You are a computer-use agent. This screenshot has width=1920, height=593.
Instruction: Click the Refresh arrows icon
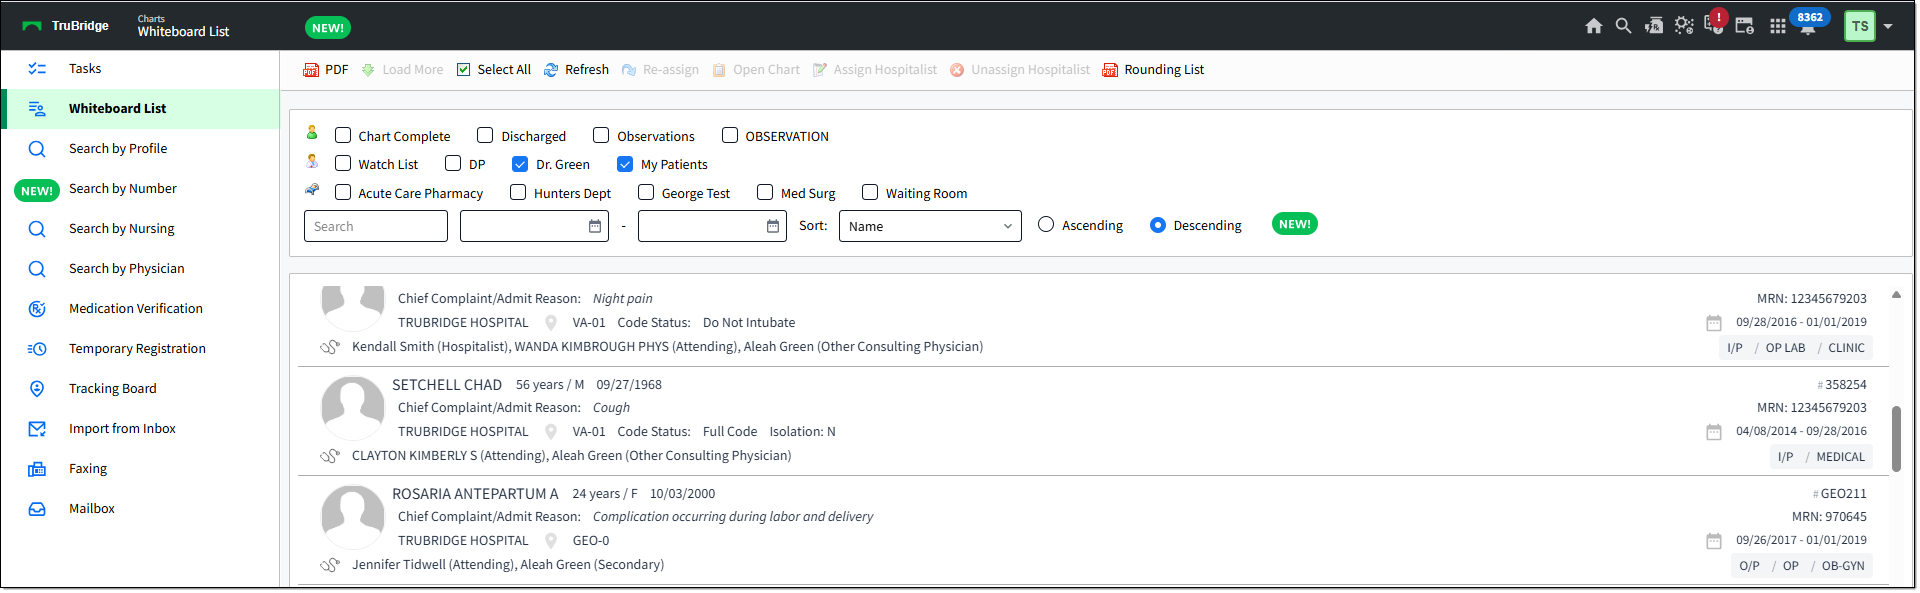tap(551, 70)
